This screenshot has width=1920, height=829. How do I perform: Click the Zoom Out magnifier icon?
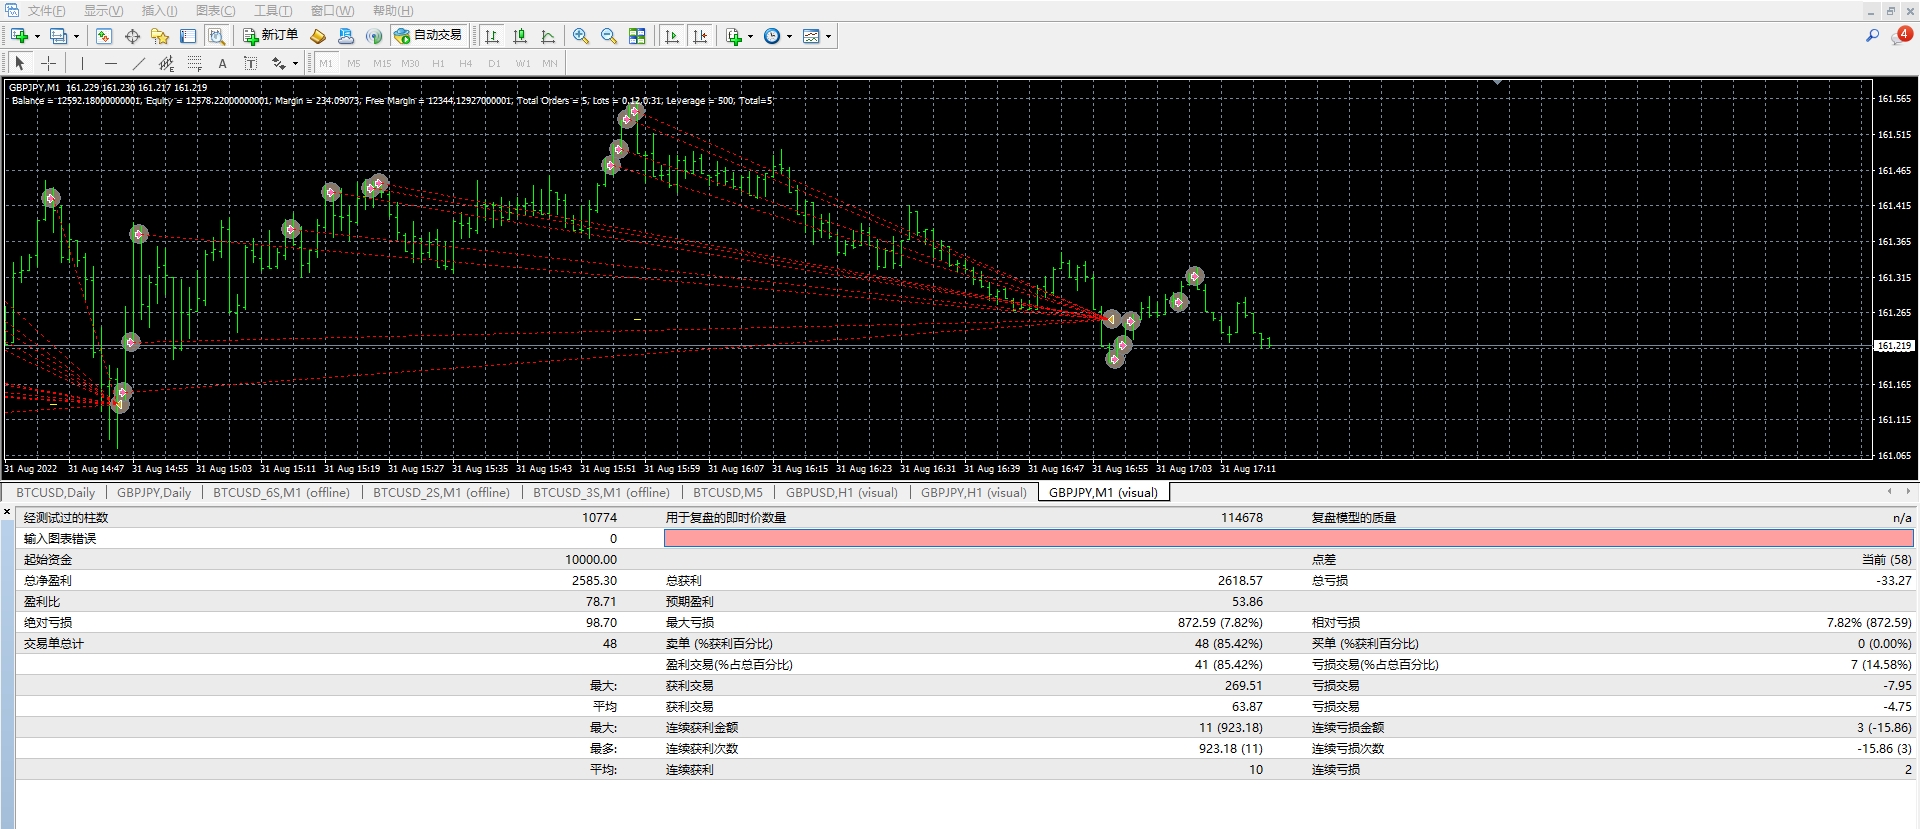(608, 36)
